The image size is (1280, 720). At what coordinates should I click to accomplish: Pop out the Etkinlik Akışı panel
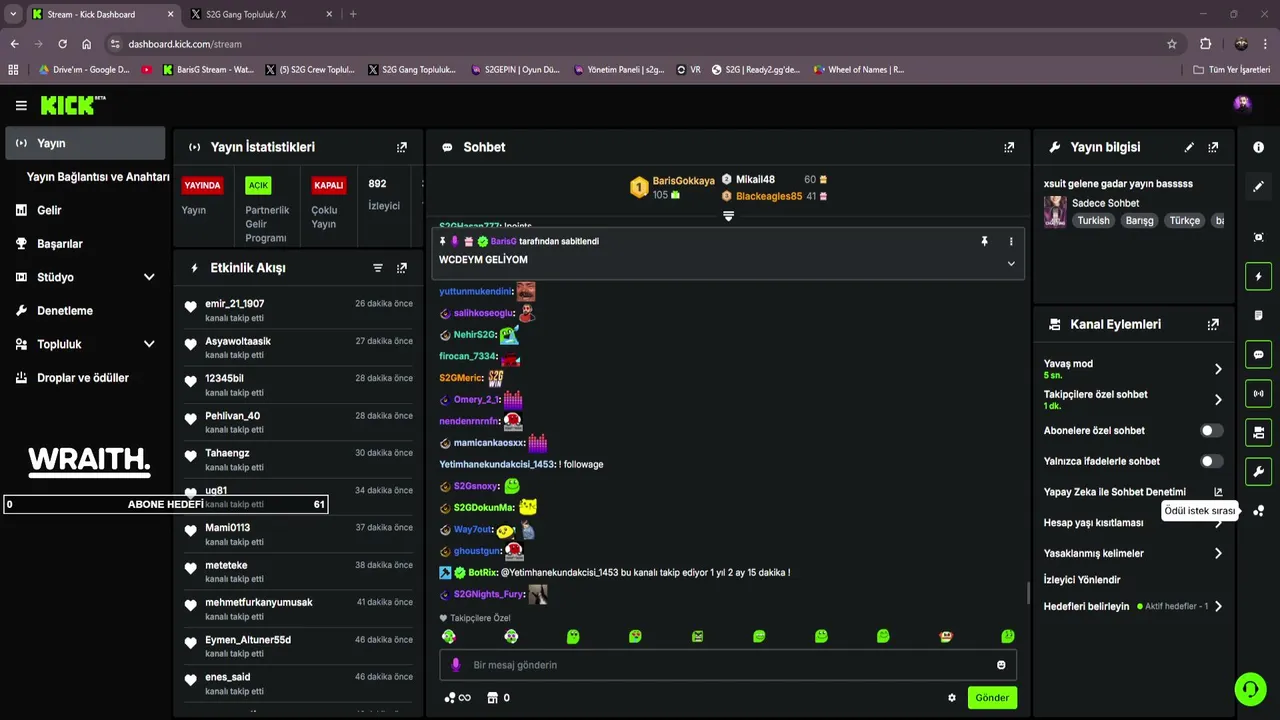pyautogui.click(x=402, y=268)
